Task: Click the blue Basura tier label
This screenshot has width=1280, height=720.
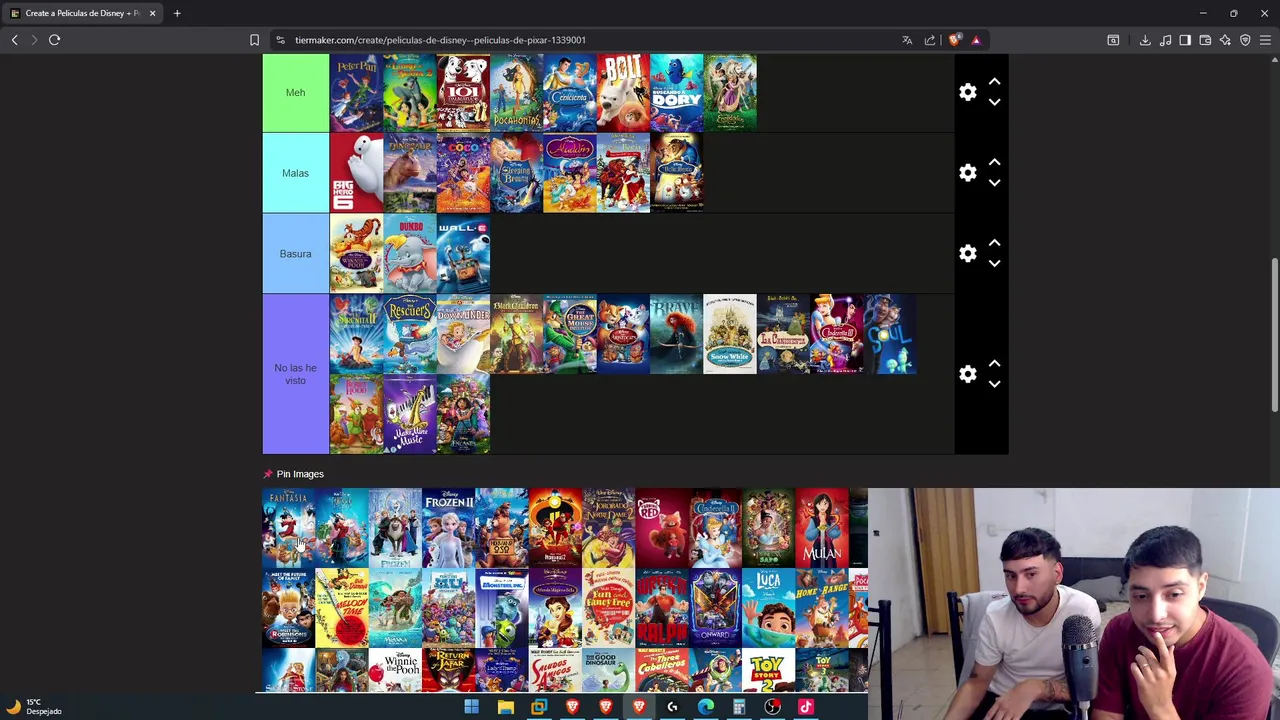Action: pyautogui.click(x=295, y=253)
